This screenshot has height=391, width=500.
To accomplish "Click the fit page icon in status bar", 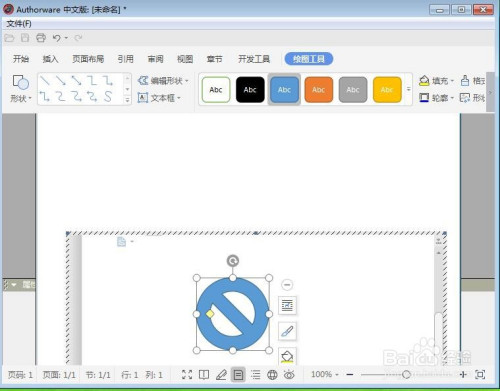I will tap(480, 375).
